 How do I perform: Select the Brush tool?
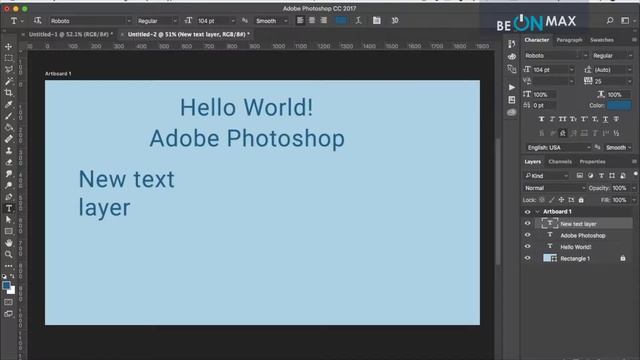coord(9,116)
